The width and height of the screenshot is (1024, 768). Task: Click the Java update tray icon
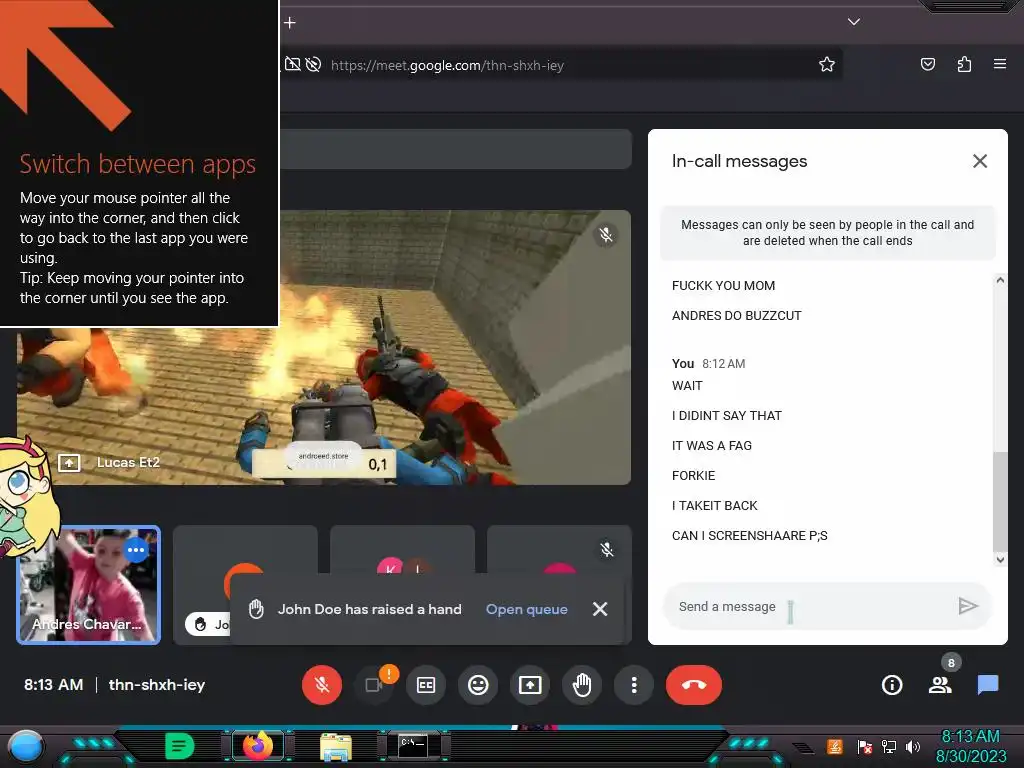click(x=835, y=746)
